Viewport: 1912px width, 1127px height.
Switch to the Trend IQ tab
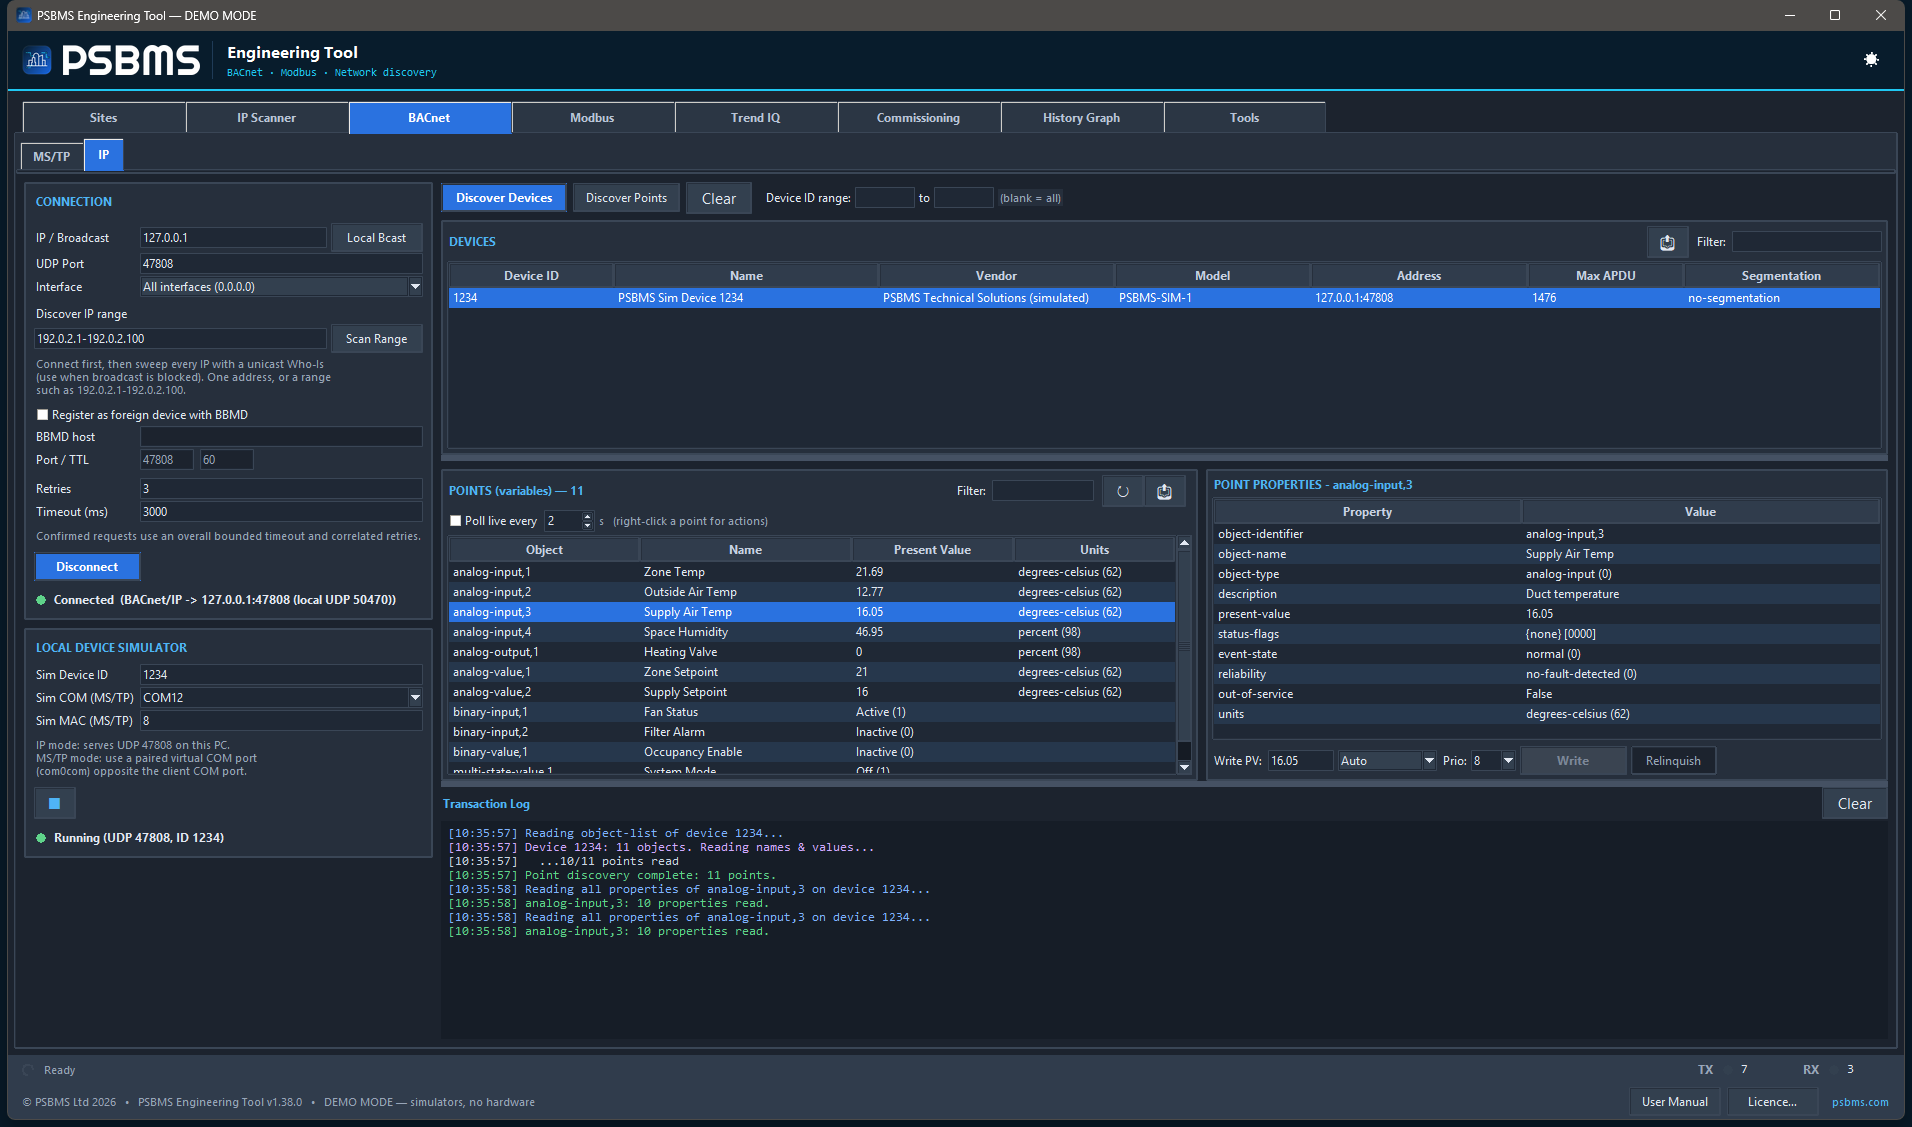pyautogui.click(x=756, y=118)
